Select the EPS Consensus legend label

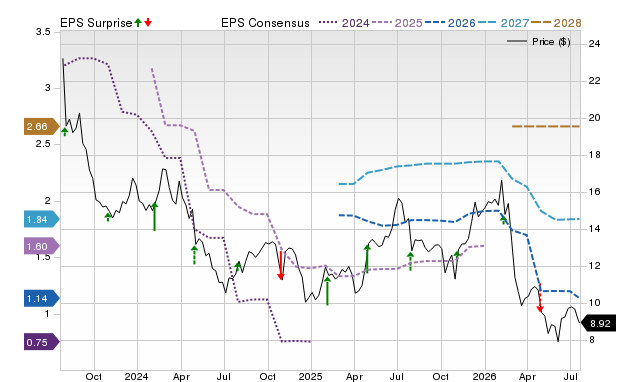pyautogui.click(x=265, y=23)
